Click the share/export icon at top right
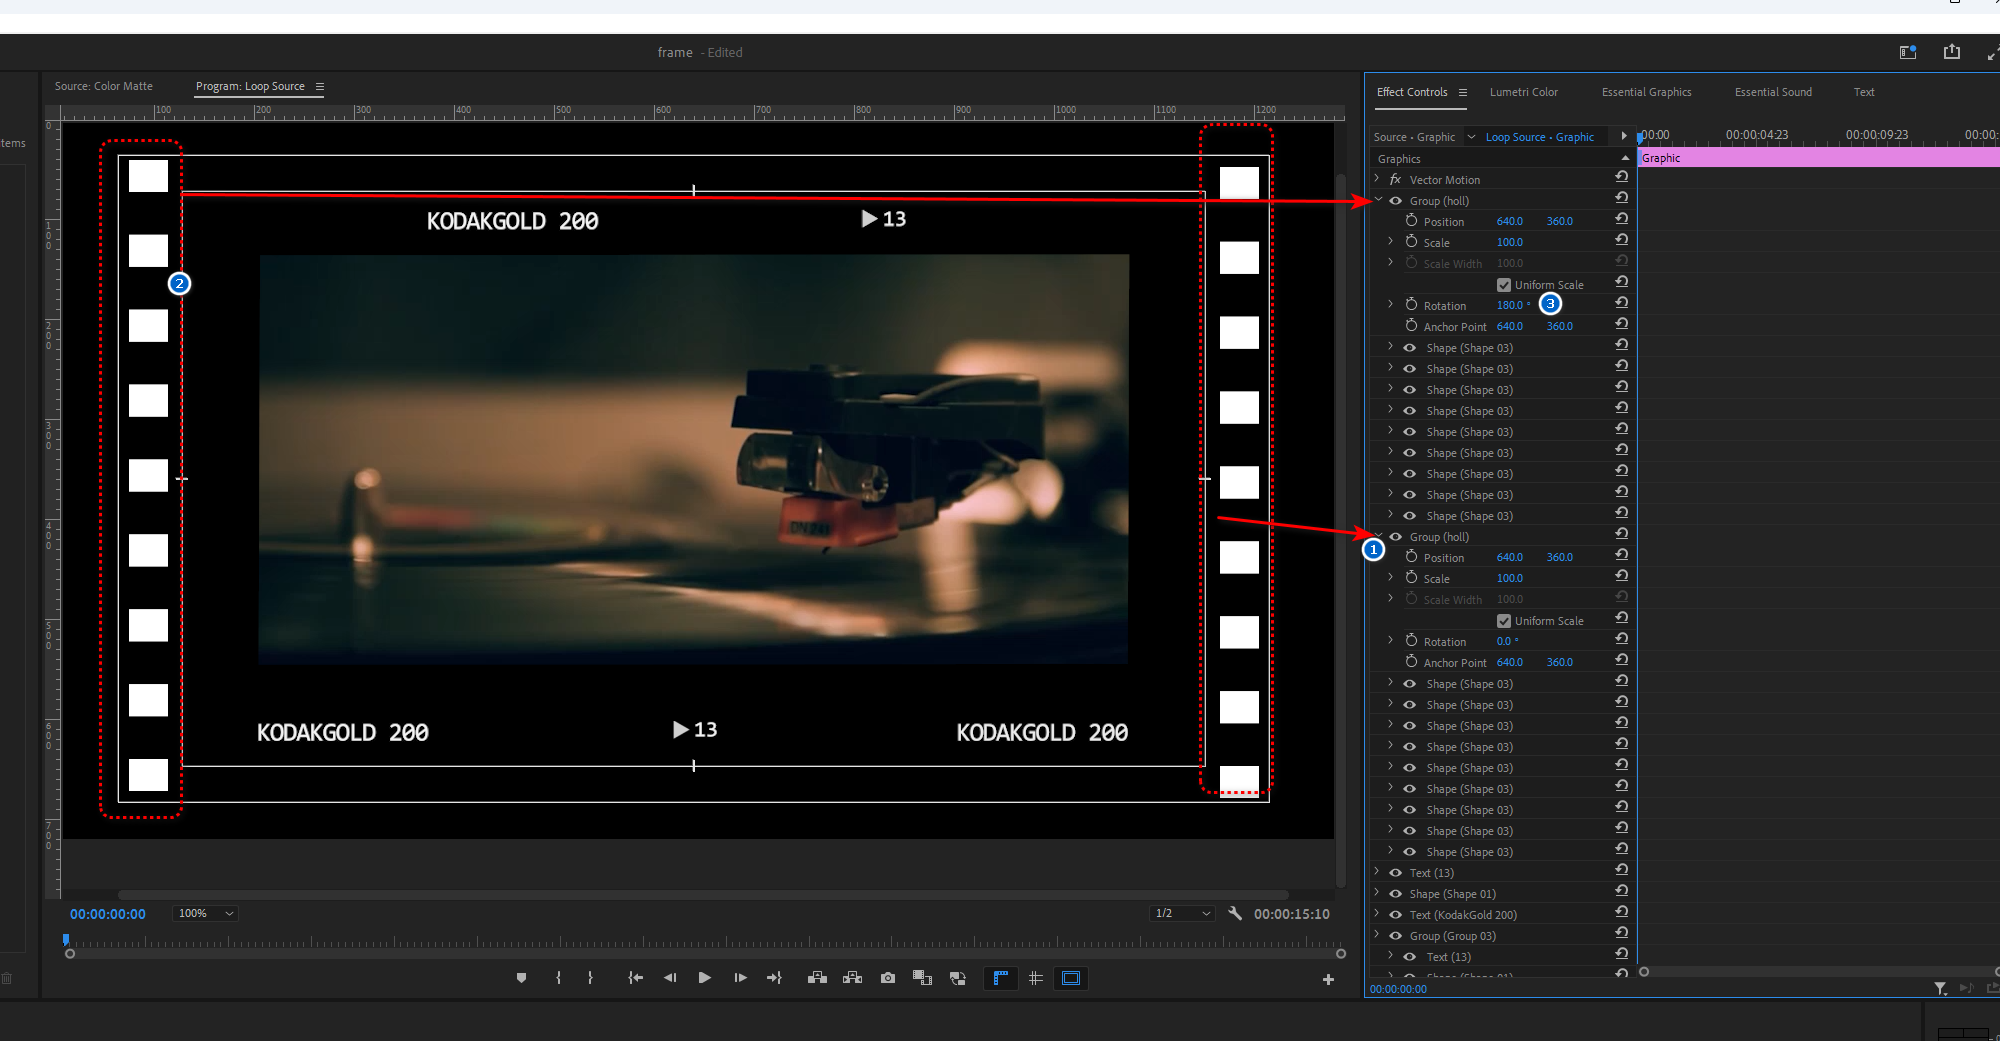 (x=1951, y=52)
